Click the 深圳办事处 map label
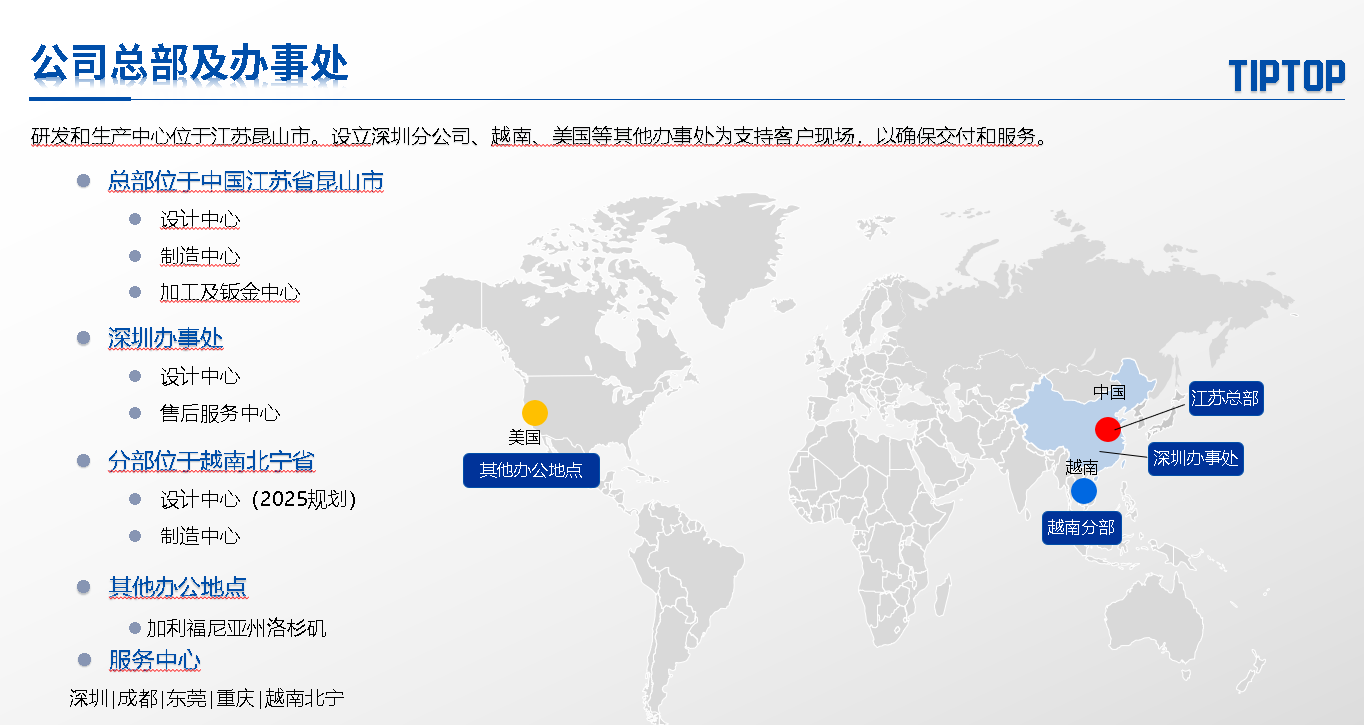 click(x=1195, y=459)
